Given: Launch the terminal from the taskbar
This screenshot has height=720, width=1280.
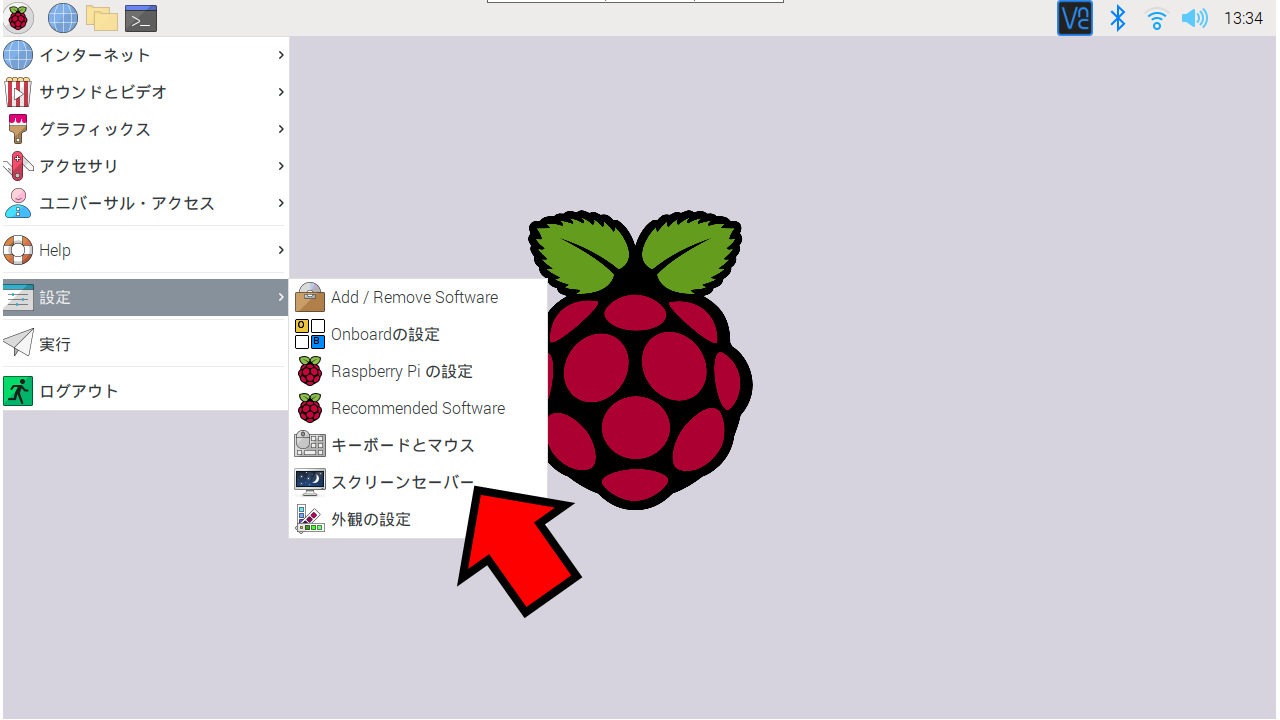Looking at the screenshot, I should tap(141, 18).
